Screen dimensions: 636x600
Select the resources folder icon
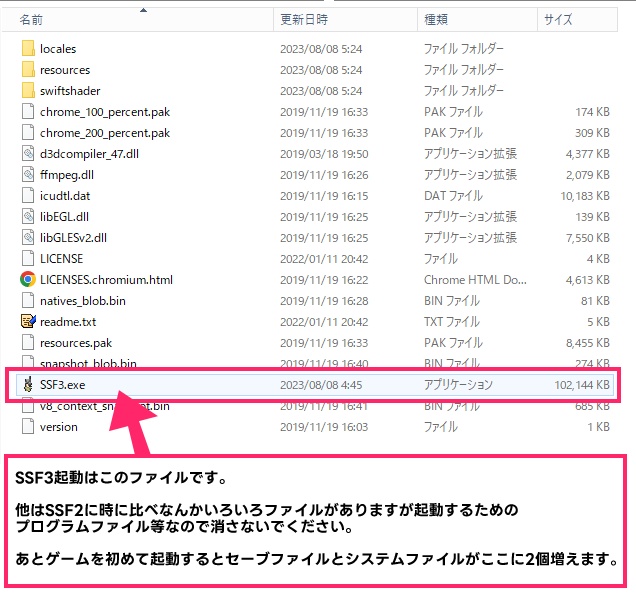click(28, 70)
